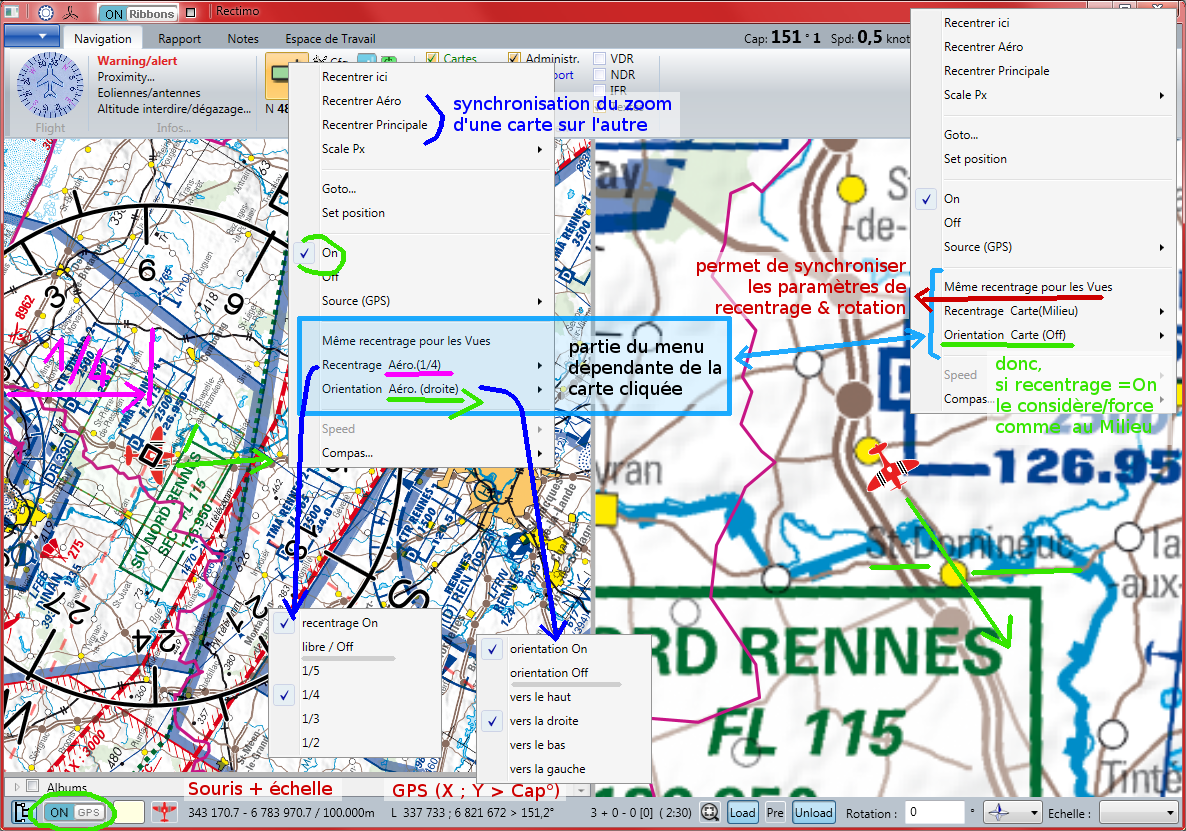Open Eoliennes/antennes option
This screenshot has width=1186, height=831.
149,93
